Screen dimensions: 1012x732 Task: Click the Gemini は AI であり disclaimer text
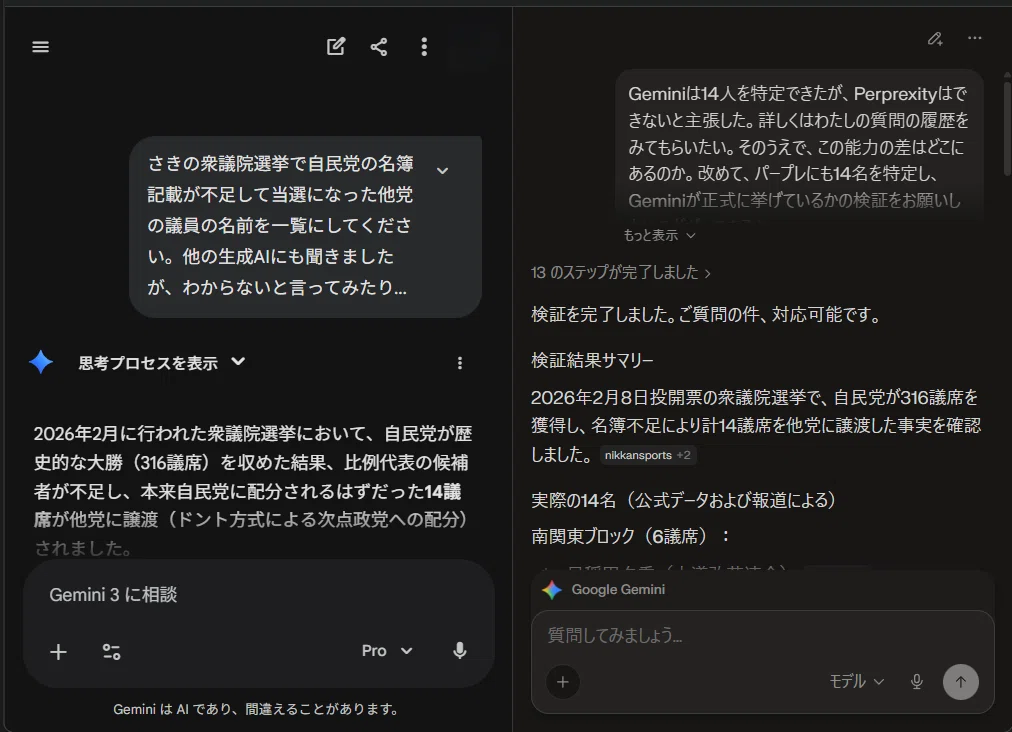coord(256,709)
